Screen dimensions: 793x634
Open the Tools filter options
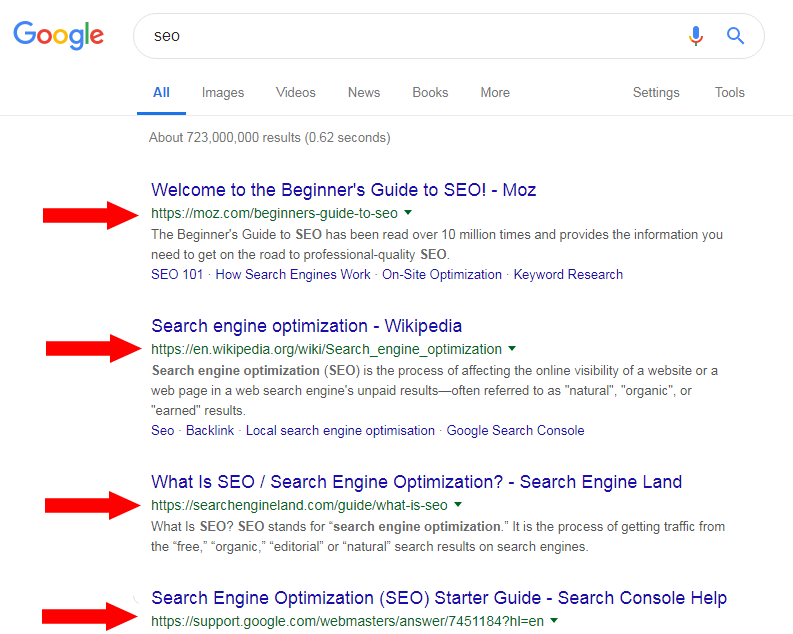click(730, 93)
